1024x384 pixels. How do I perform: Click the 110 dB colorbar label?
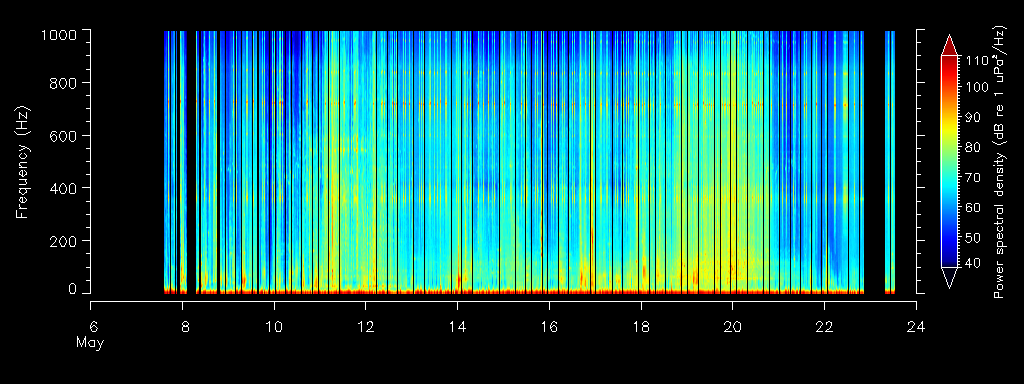click(x=974, y=61)
